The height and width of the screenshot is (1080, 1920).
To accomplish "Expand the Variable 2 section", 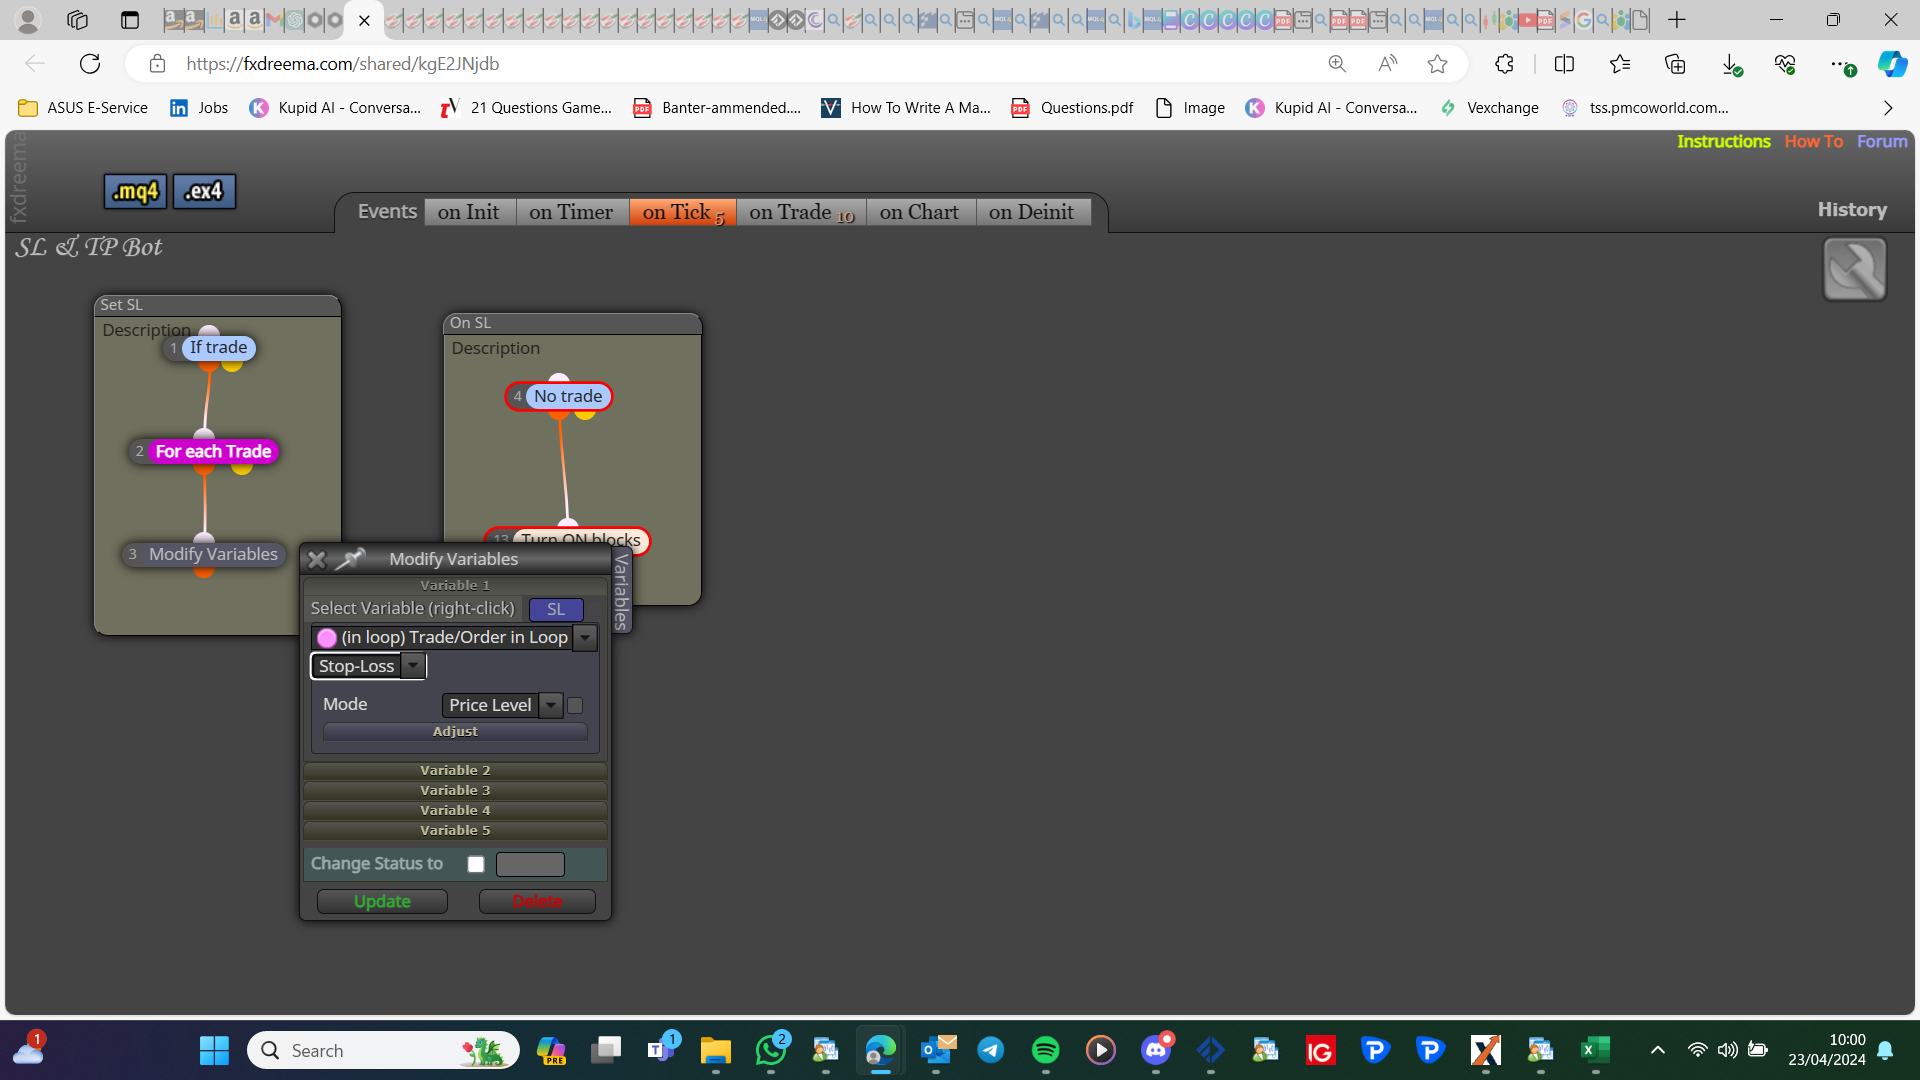I will point(455,771).
